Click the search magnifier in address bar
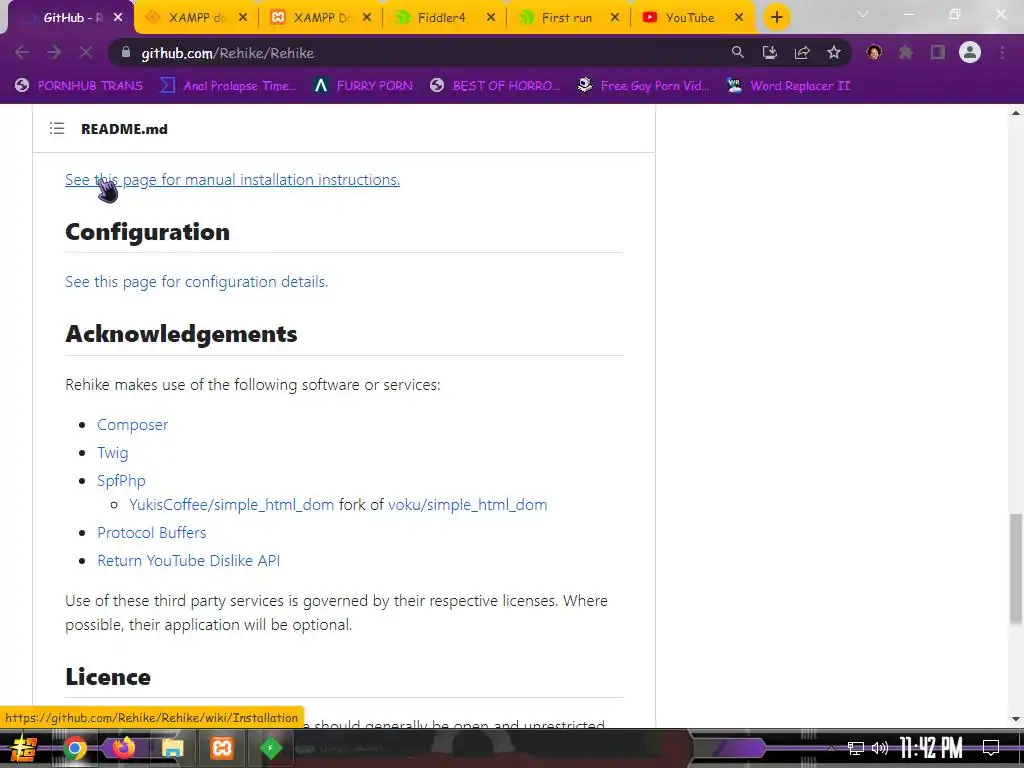Screen dimensions: 1024x768 (737, 52)
